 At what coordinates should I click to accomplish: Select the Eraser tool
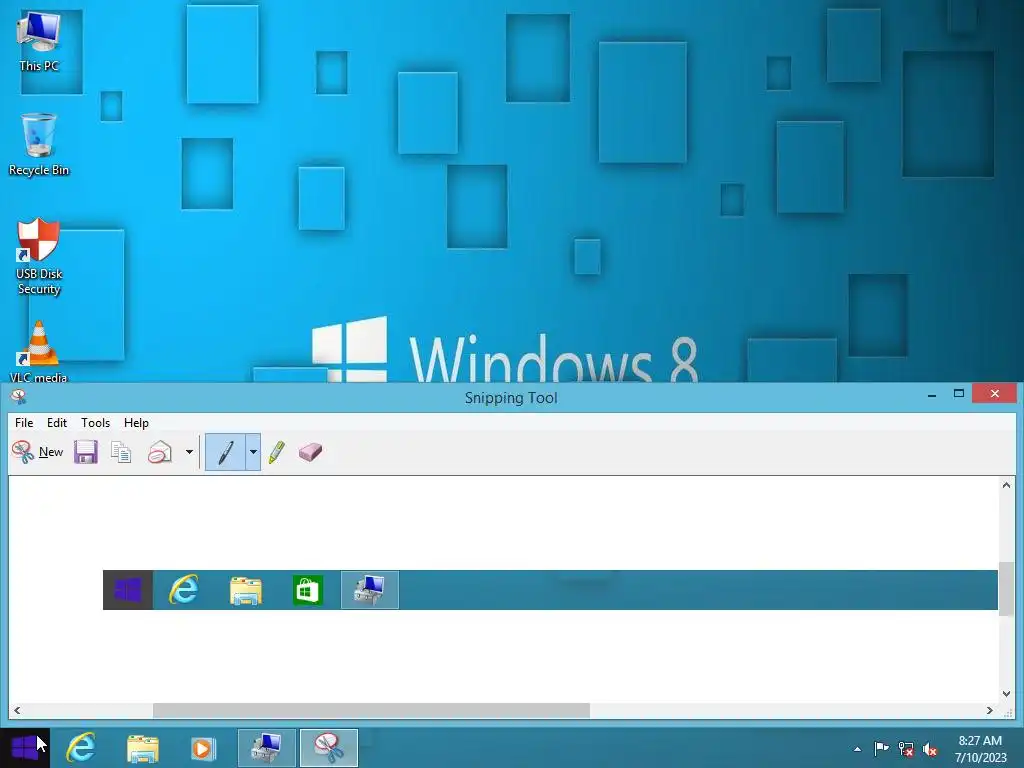(310, 452)
